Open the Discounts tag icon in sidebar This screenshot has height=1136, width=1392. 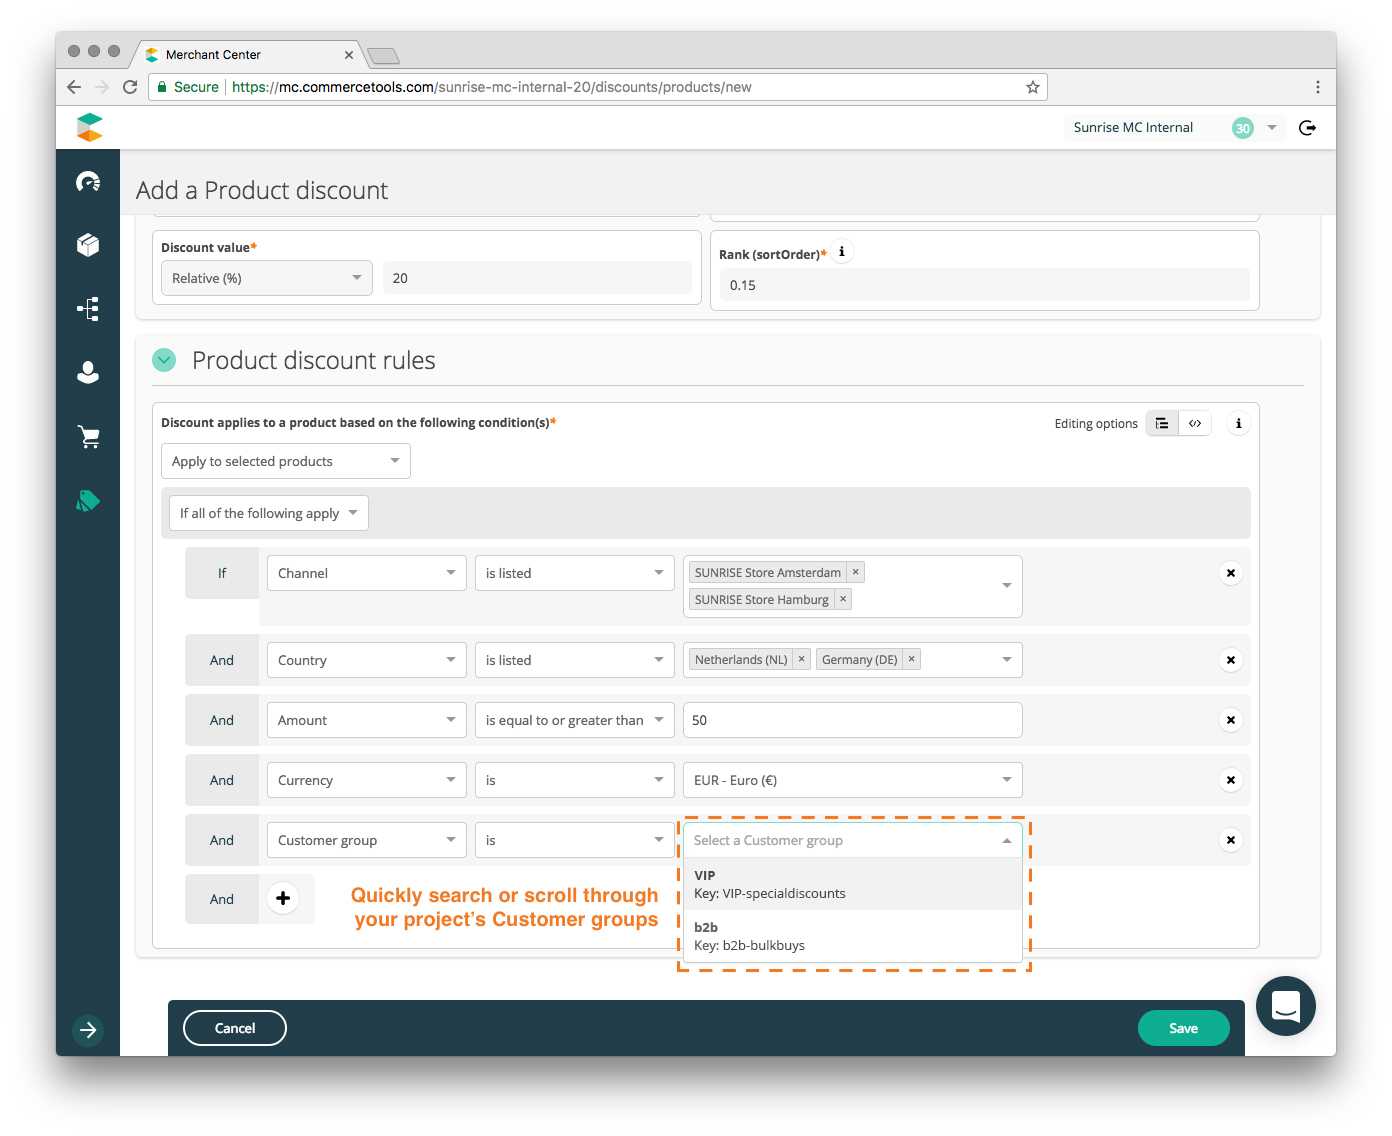pos(88,501)
